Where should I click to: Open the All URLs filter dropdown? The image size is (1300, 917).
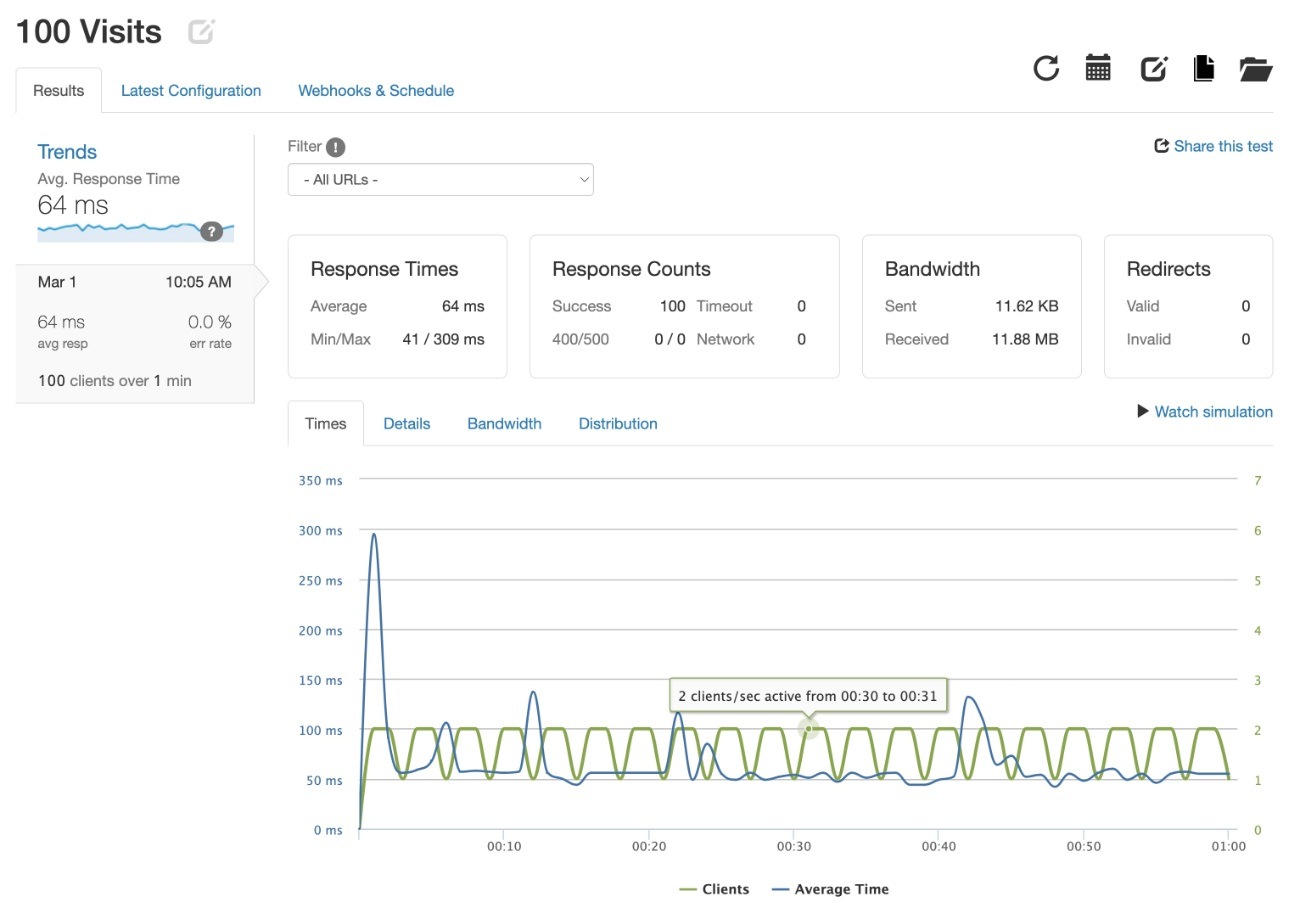tap(441, 180)
